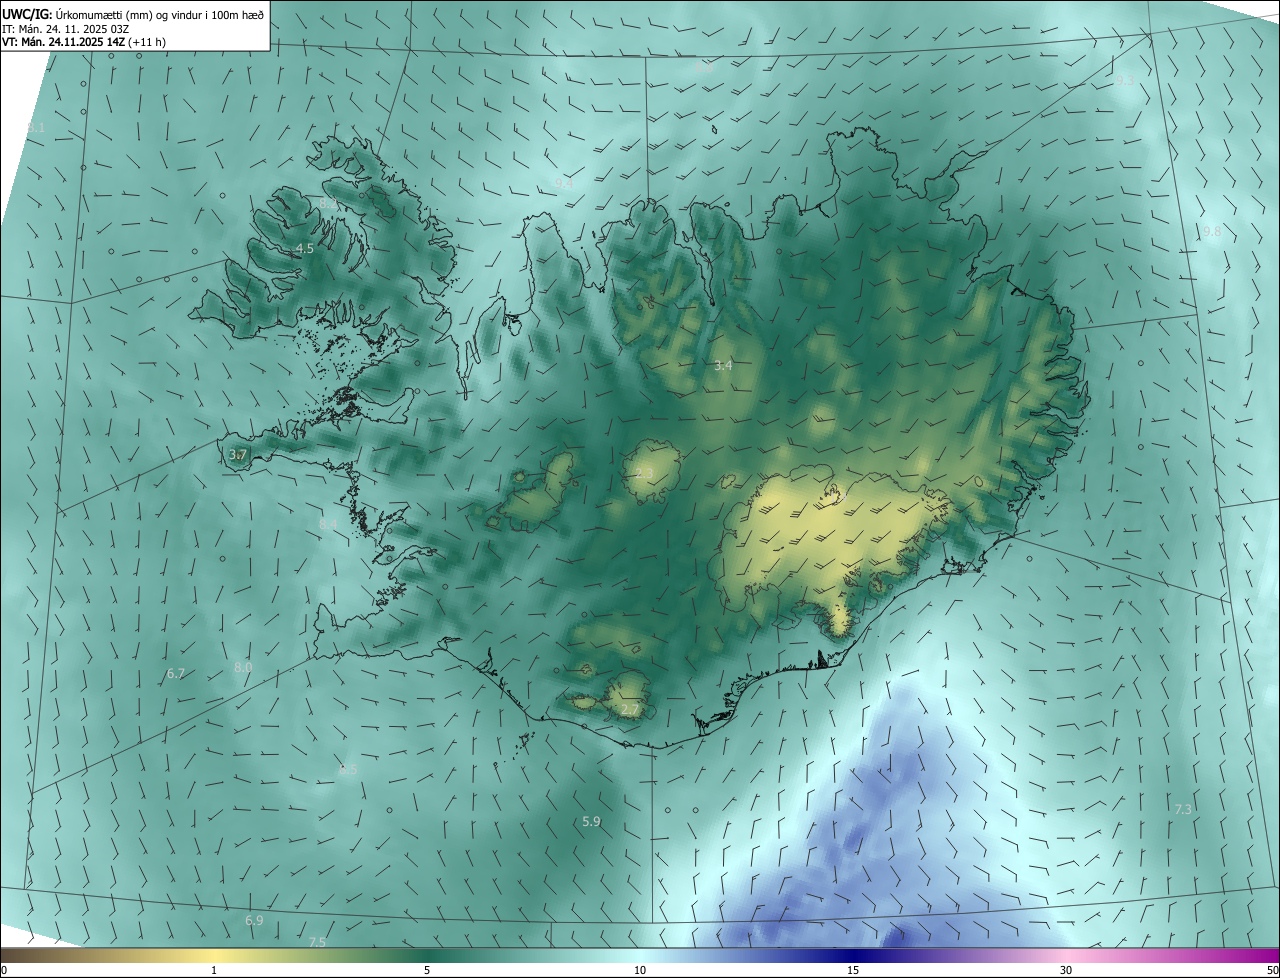
Task: Click the 2.3 value on the central glacier
Action: point(644,472)
